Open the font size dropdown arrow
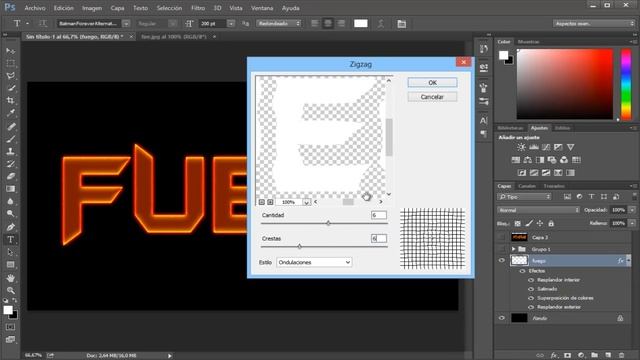 point(231,24)
